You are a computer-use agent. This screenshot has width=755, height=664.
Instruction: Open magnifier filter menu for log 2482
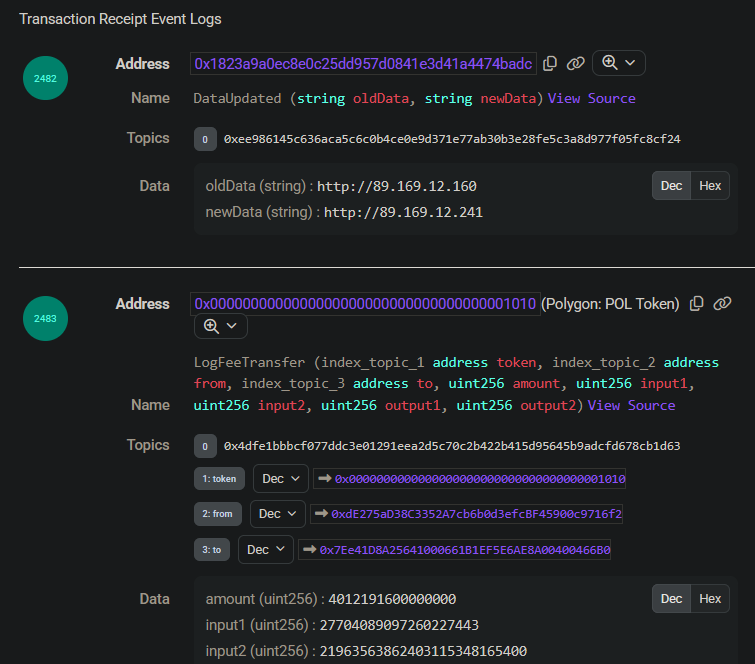tap(619, 63)
